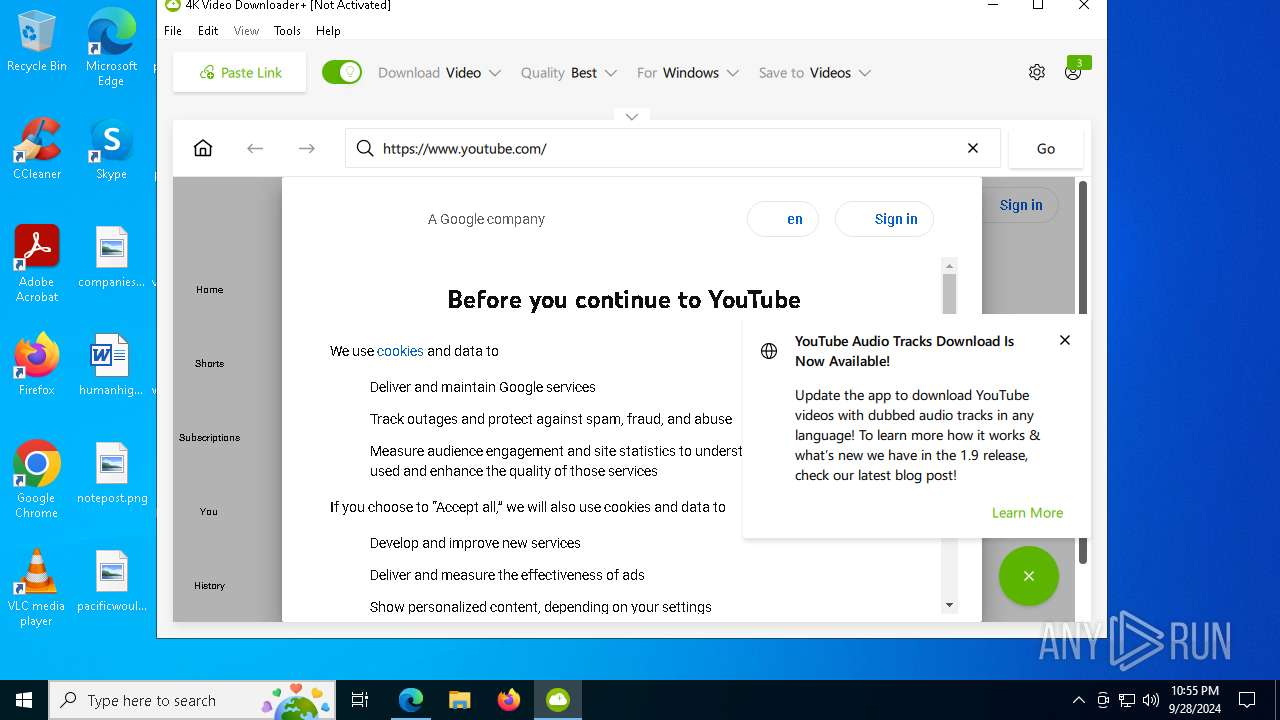This screenshot has height=720, width=1280.
Task: Select Shorts in YouTube sidebar
Action: click(x=209, y=364)
